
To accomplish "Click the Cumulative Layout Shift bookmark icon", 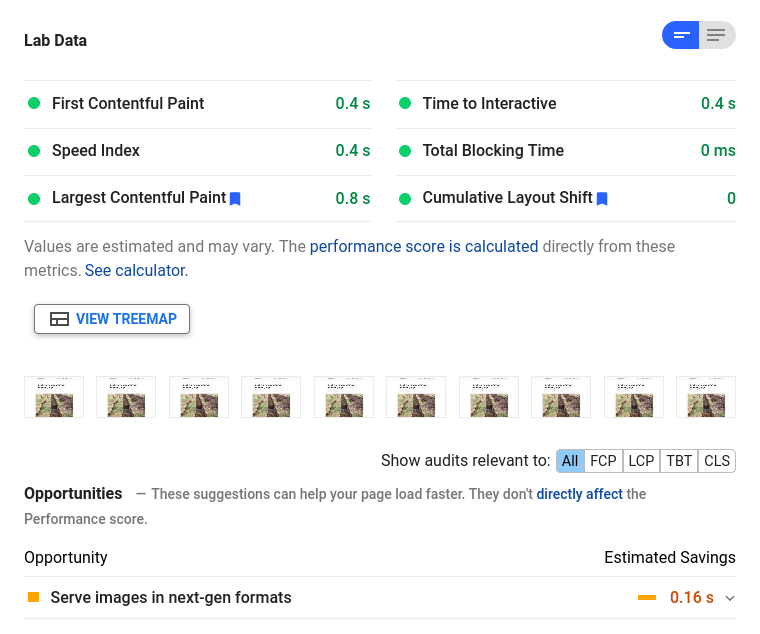I will coord(602,199).
